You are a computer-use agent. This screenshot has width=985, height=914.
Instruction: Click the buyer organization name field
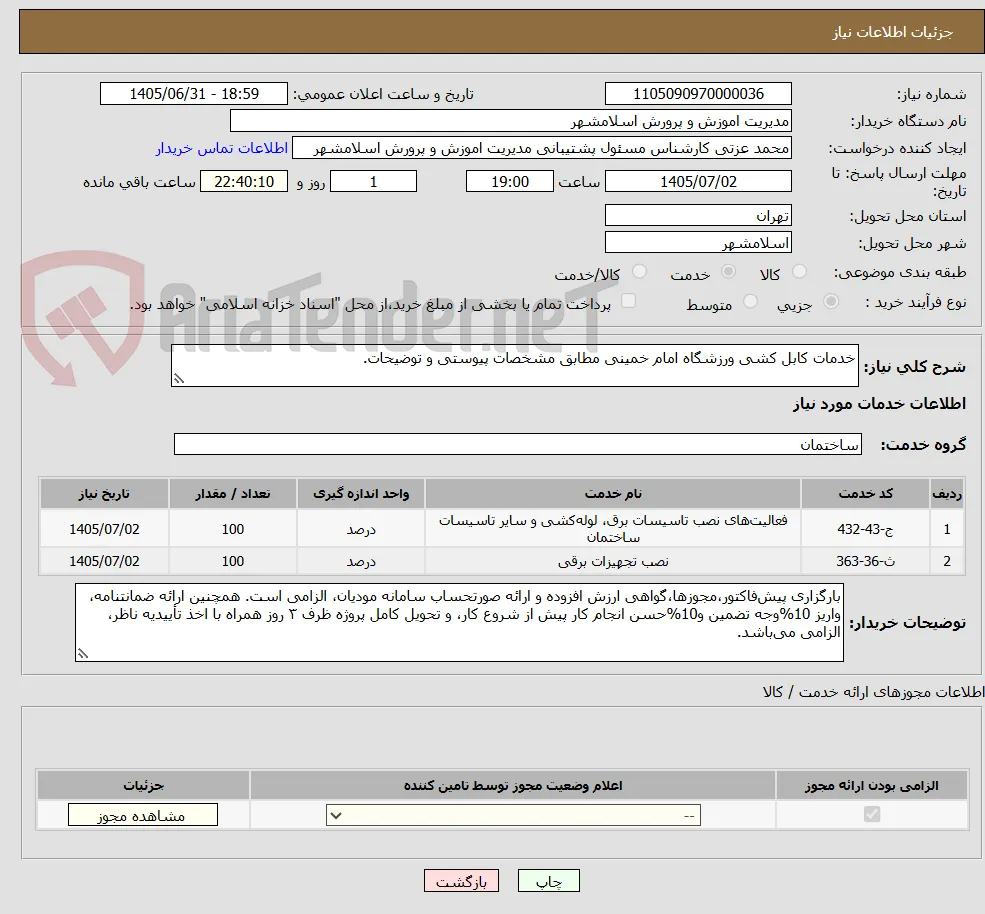coord(510,121)
